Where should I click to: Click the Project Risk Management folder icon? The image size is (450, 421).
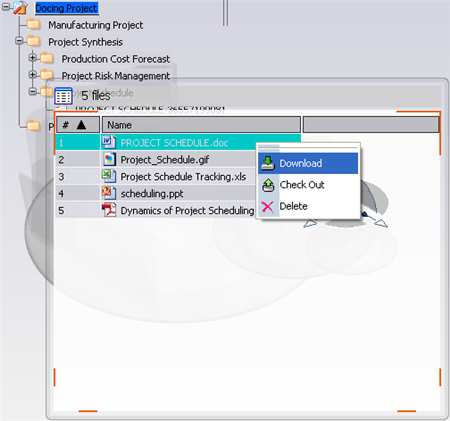point(47,75)
